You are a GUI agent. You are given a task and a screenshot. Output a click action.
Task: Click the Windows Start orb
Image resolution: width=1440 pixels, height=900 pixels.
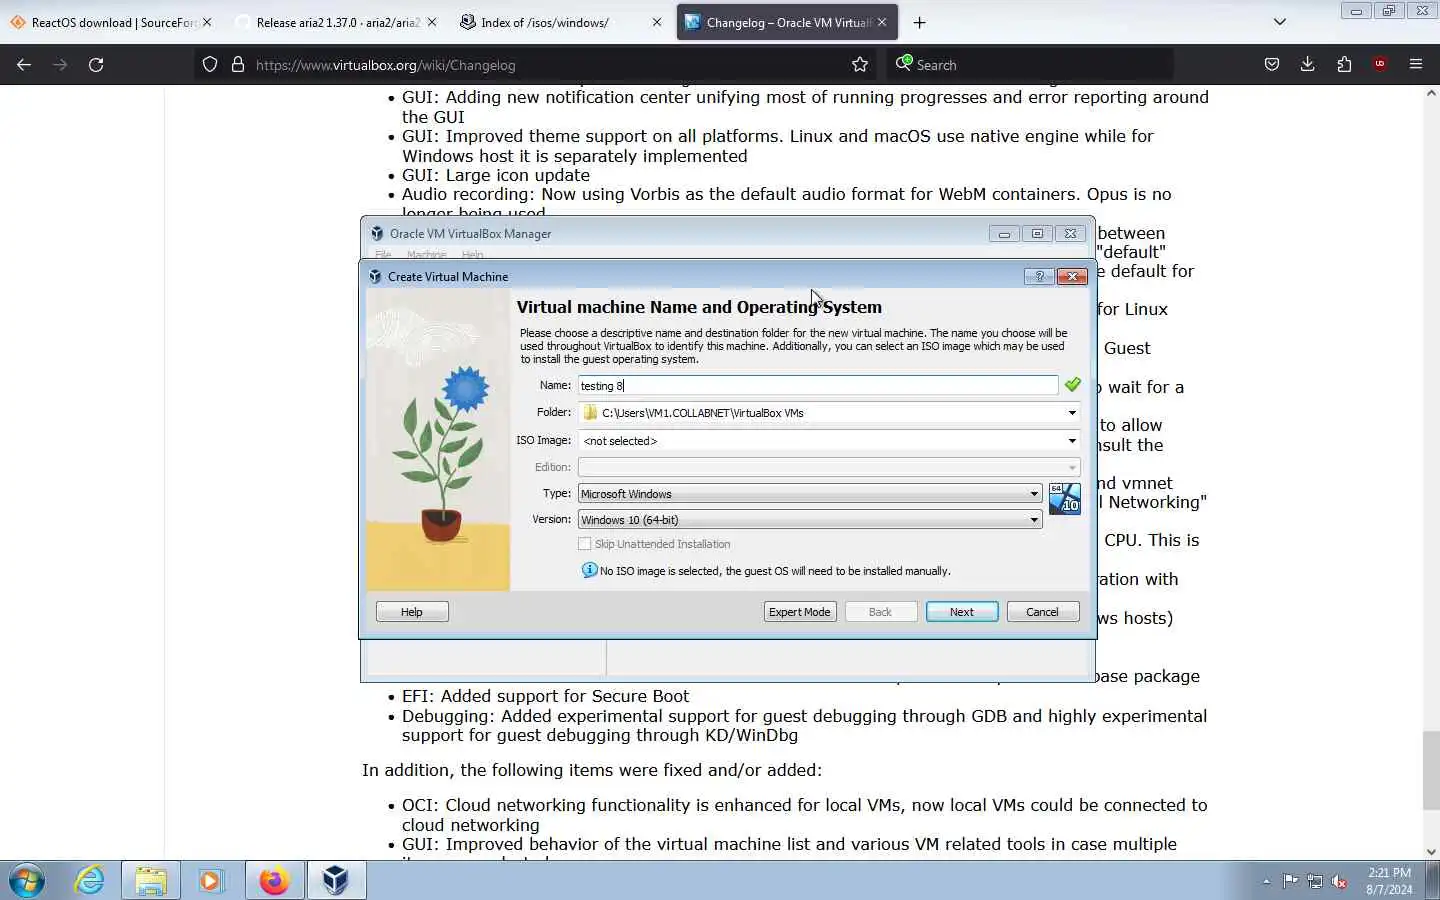[27, 881]
